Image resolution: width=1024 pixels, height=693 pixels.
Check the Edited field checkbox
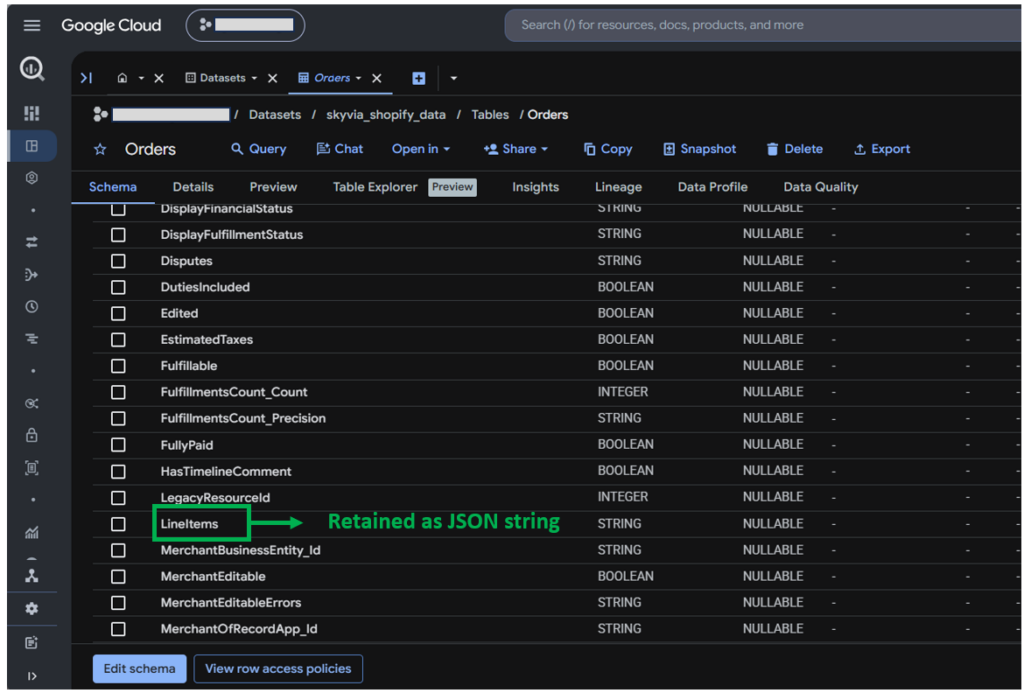tap(118, 314)
